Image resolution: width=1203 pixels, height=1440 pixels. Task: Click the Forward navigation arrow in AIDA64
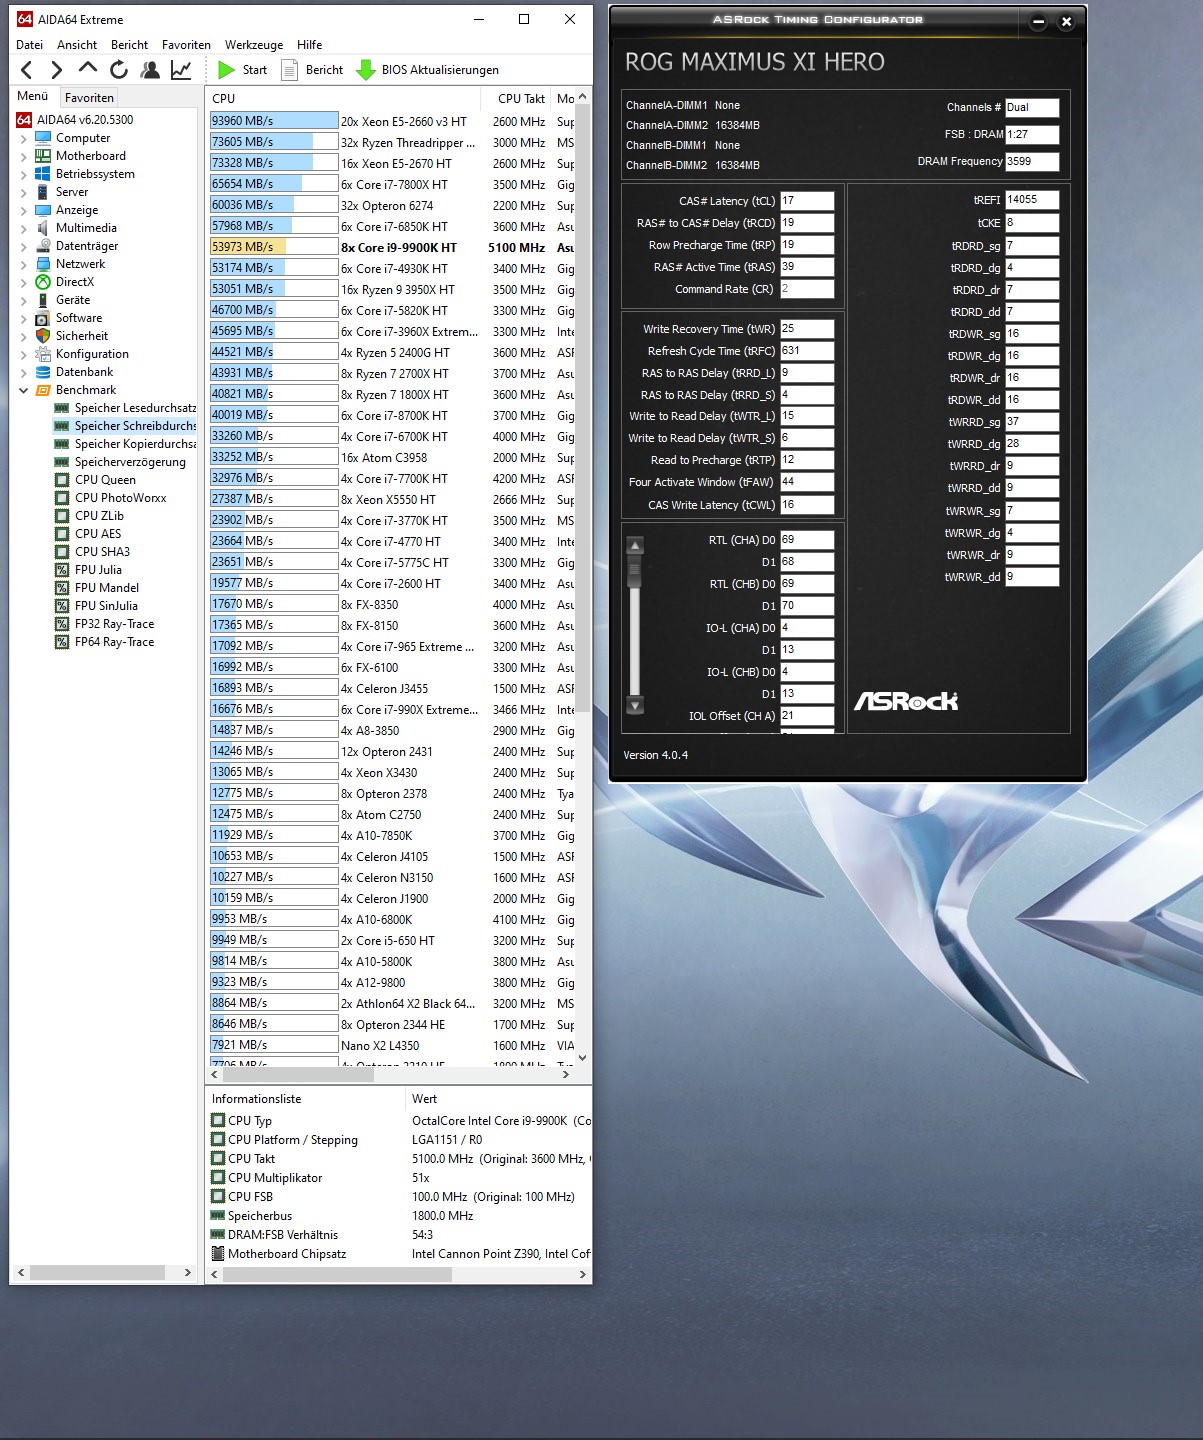[x=57, y=70]
